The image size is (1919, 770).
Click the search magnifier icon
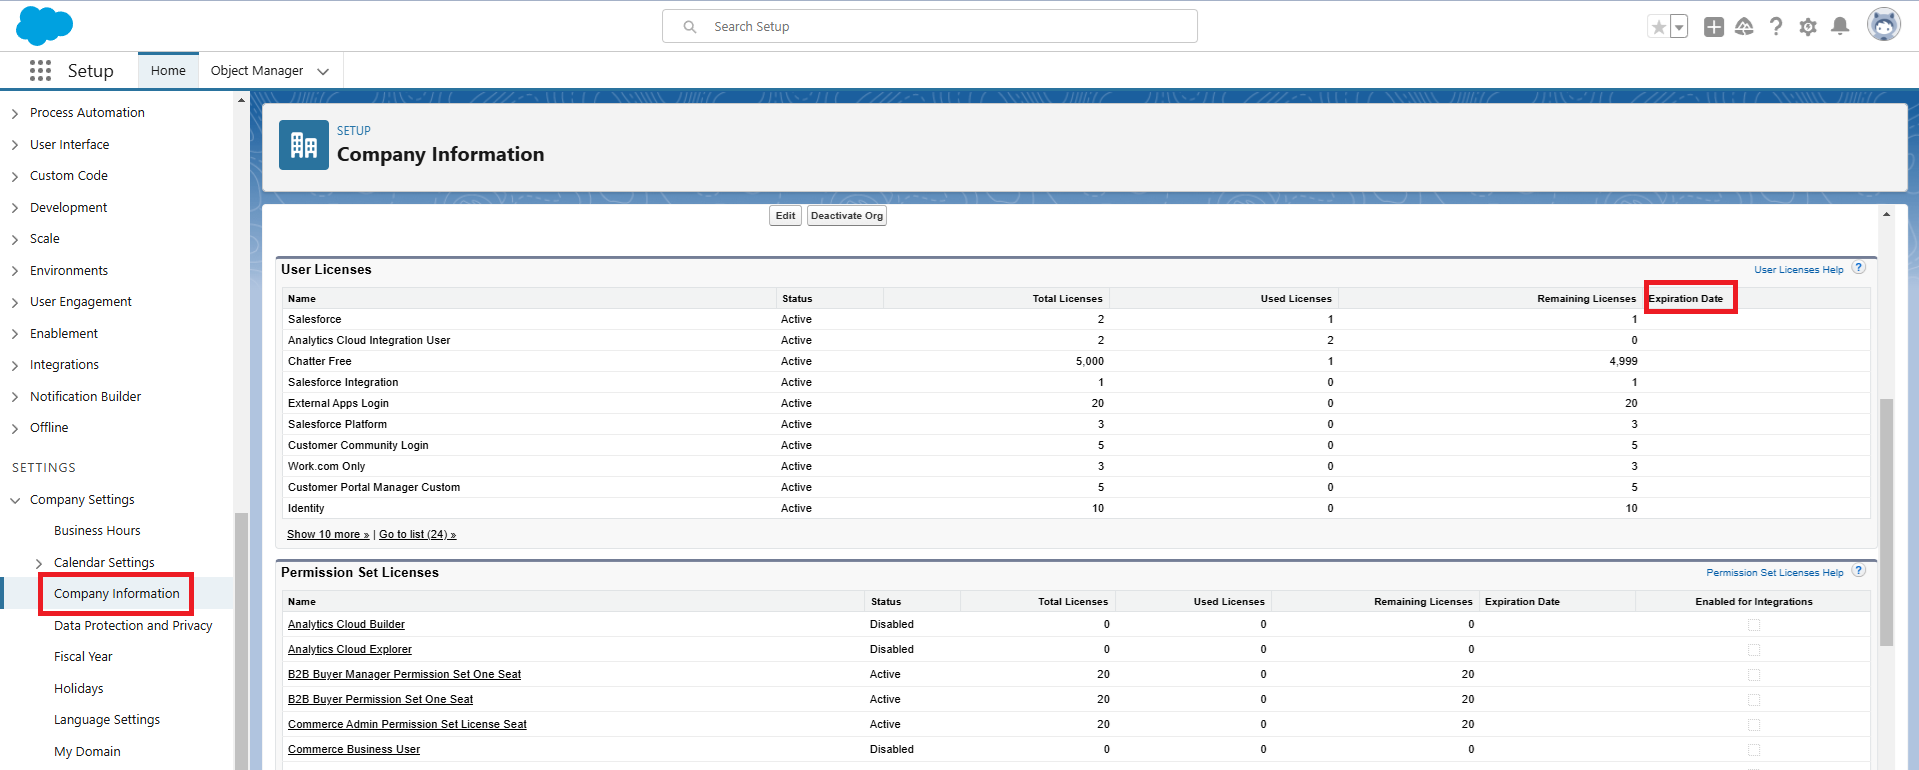click(x=690, y=27)
